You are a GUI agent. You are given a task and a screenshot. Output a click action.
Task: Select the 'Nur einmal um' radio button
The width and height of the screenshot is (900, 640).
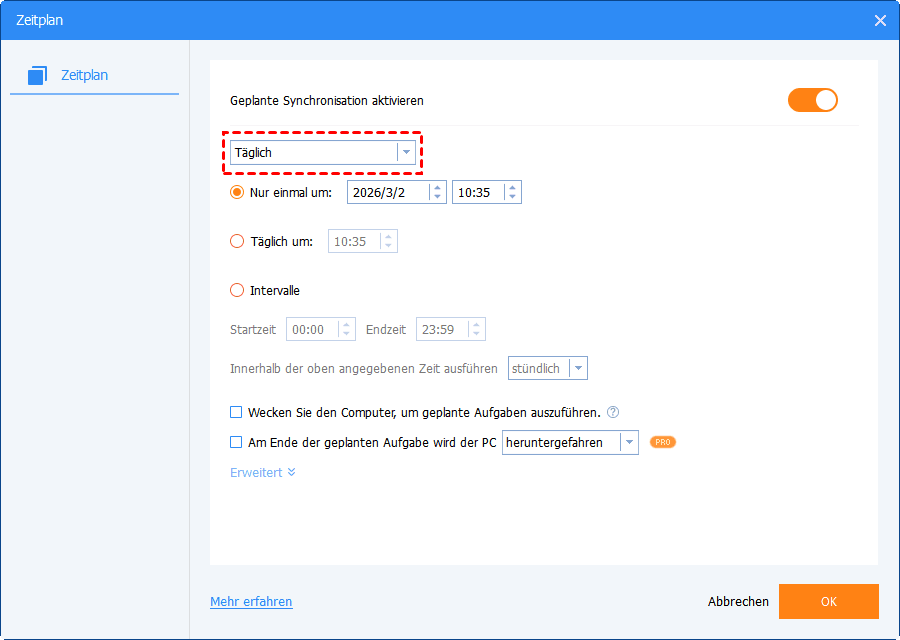237,192
